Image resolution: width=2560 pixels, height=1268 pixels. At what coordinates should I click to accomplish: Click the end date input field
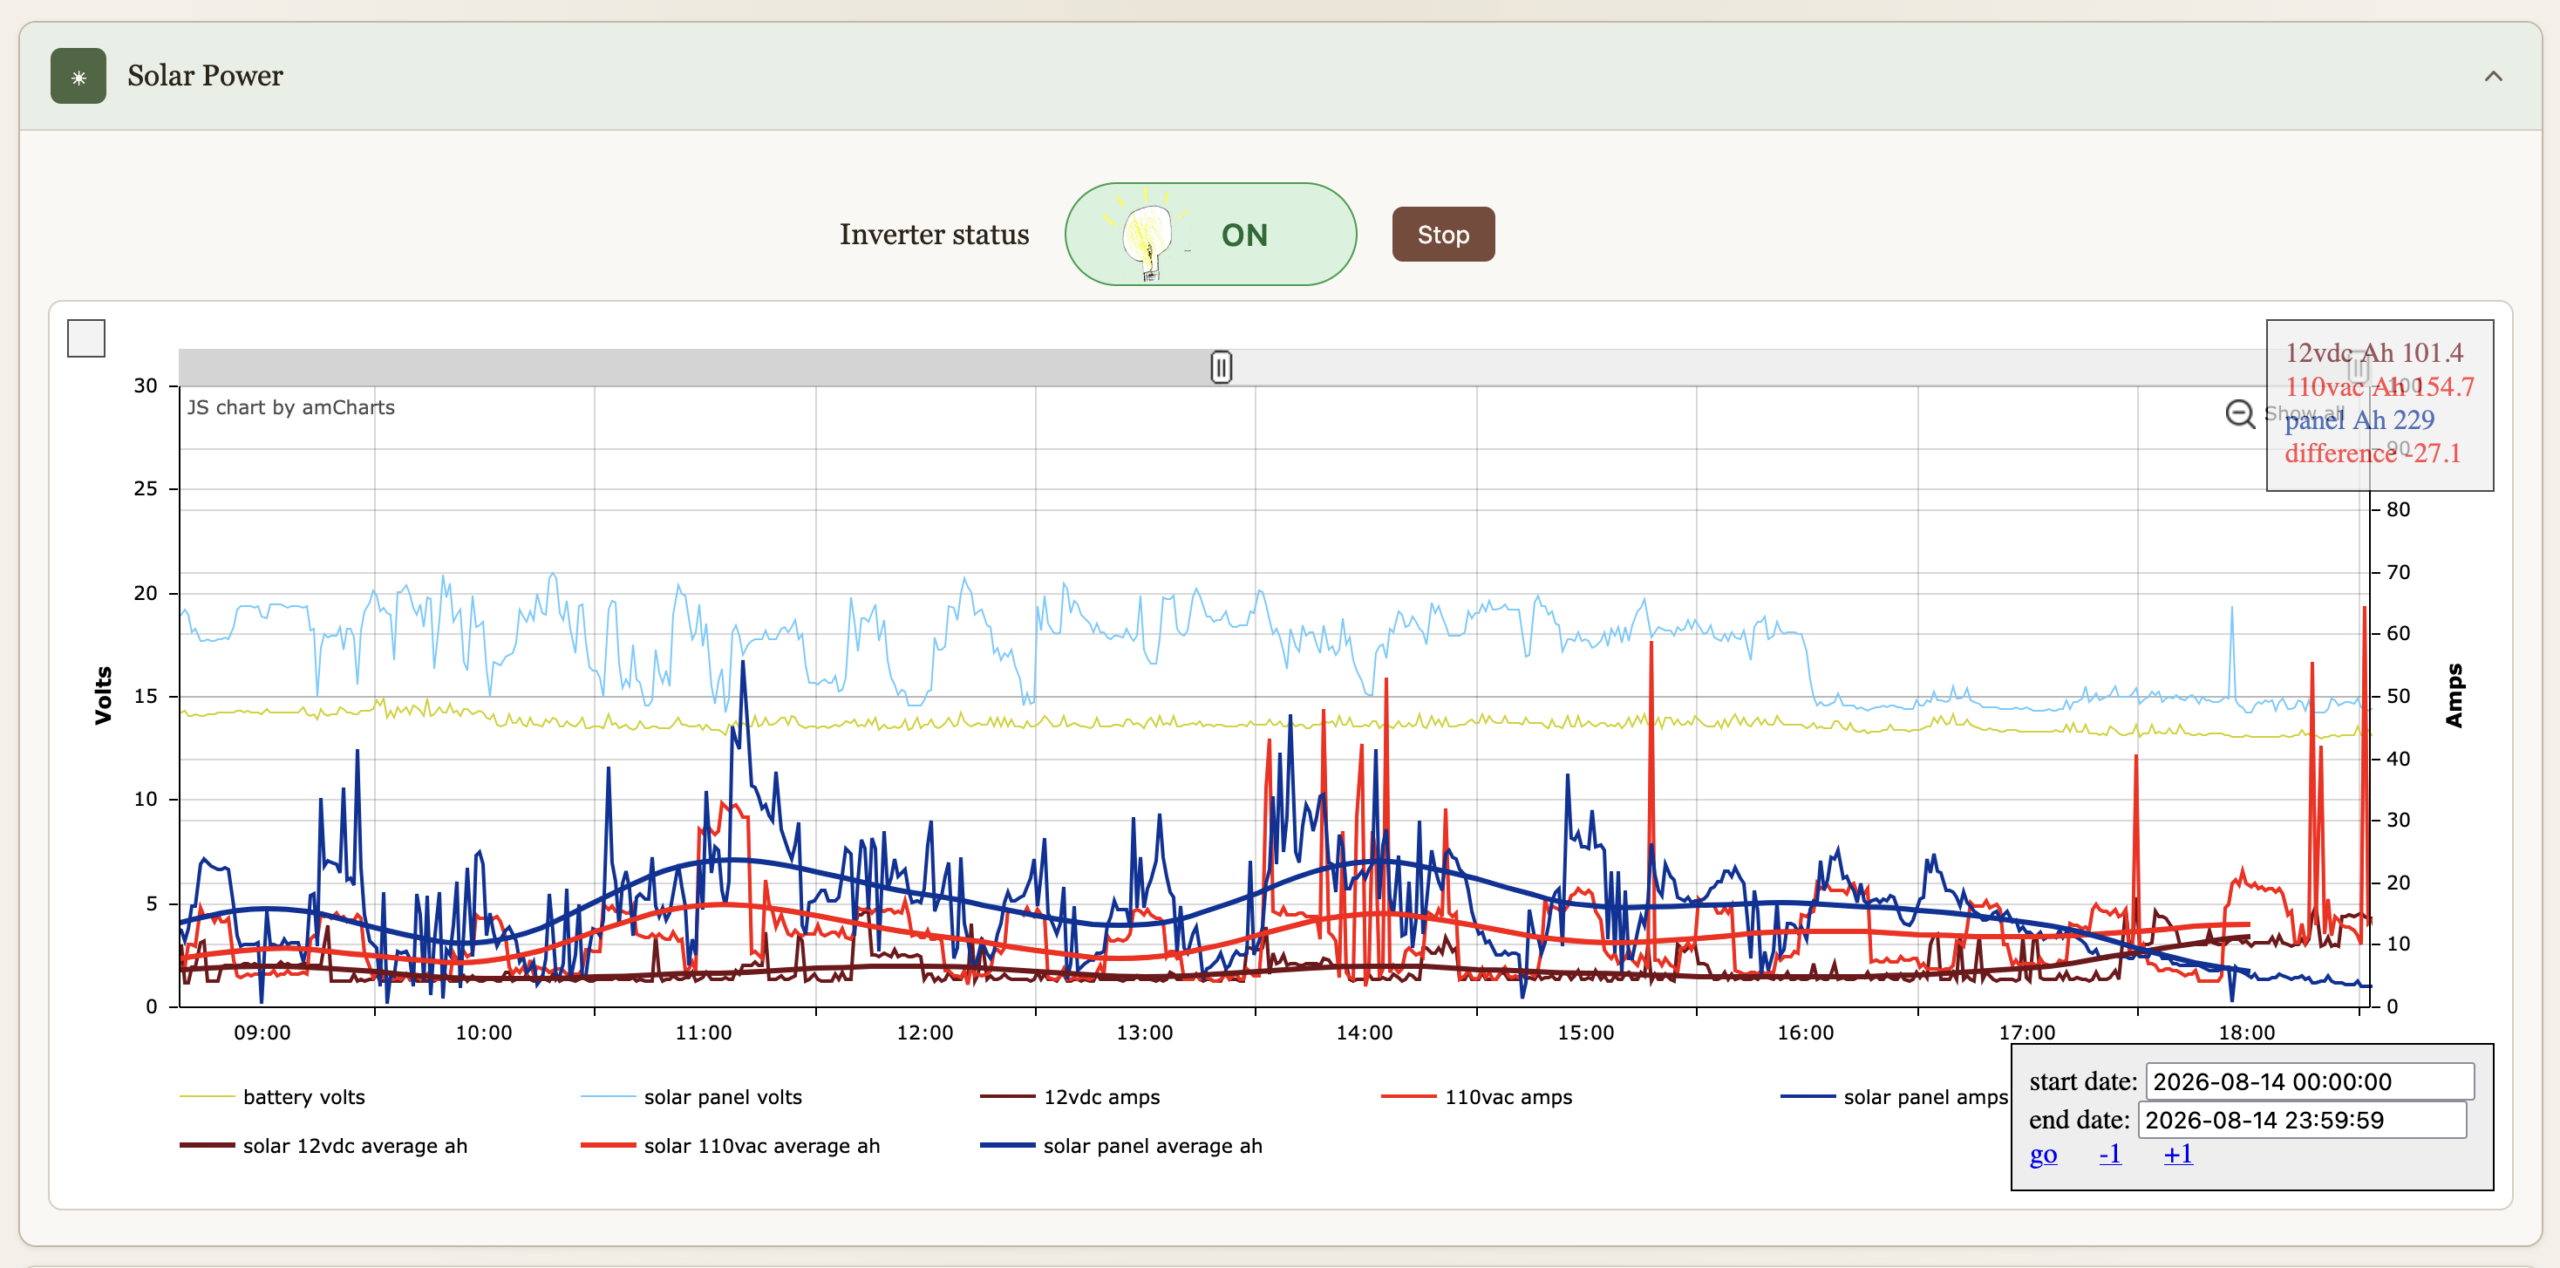tap(2302, 1120)
